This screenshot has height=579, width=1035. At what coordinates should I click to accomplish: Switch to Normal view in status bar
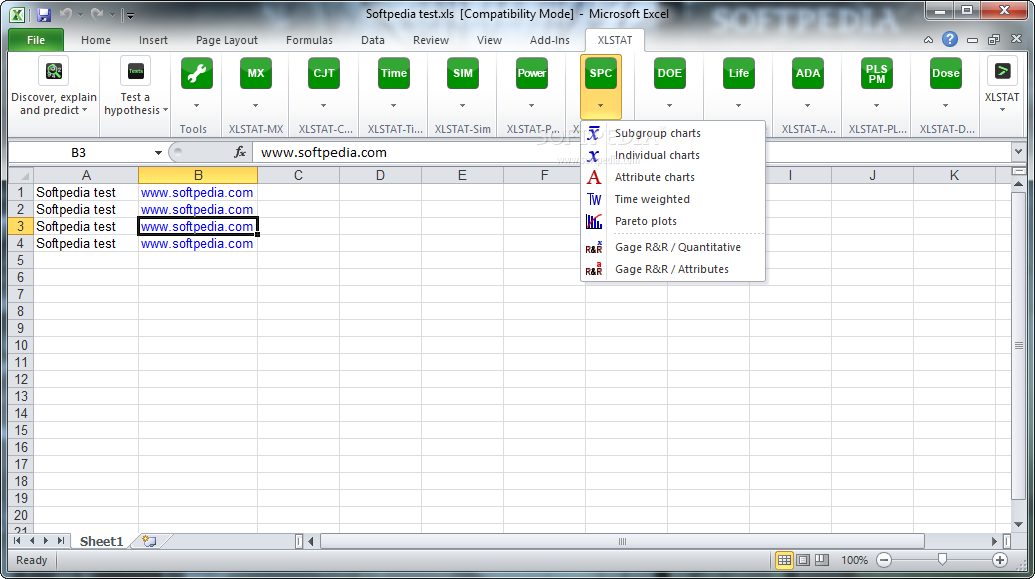click(x=784, y=560)
